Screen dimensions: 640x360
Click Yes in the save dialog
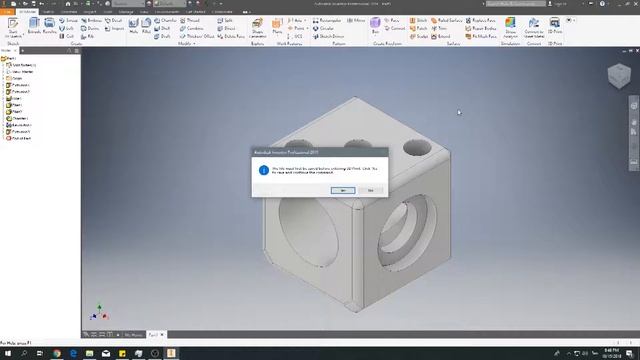click(x=343, y=191)
